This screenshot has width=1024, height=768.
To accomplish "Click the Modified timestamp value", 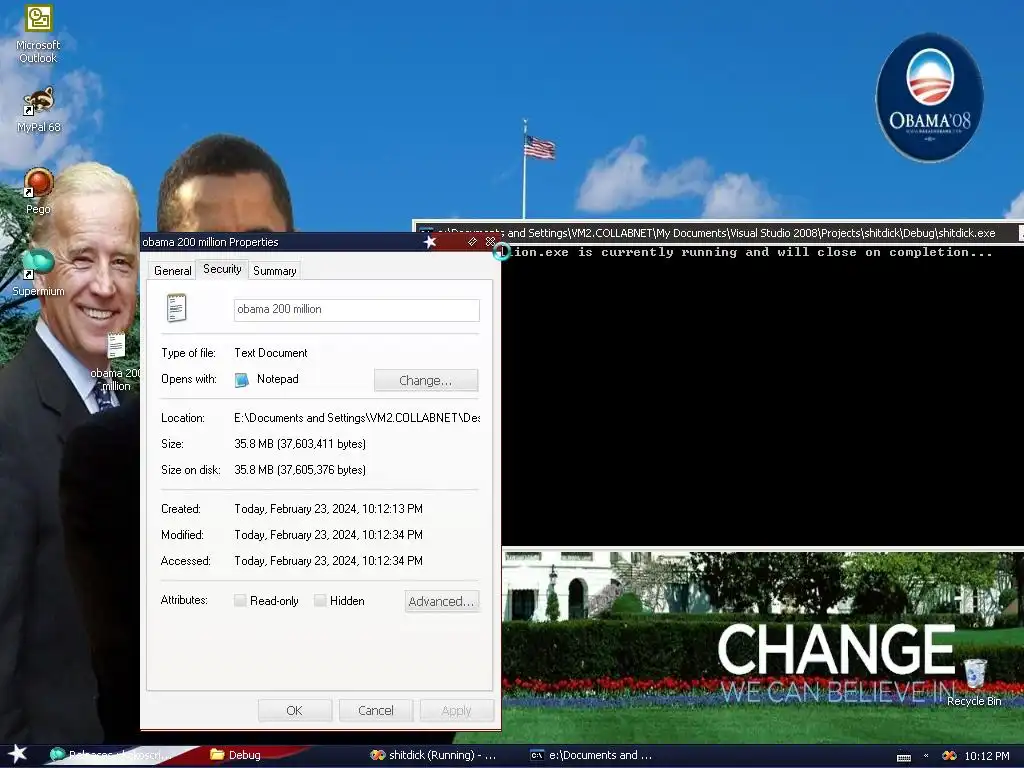I will 328,535.
